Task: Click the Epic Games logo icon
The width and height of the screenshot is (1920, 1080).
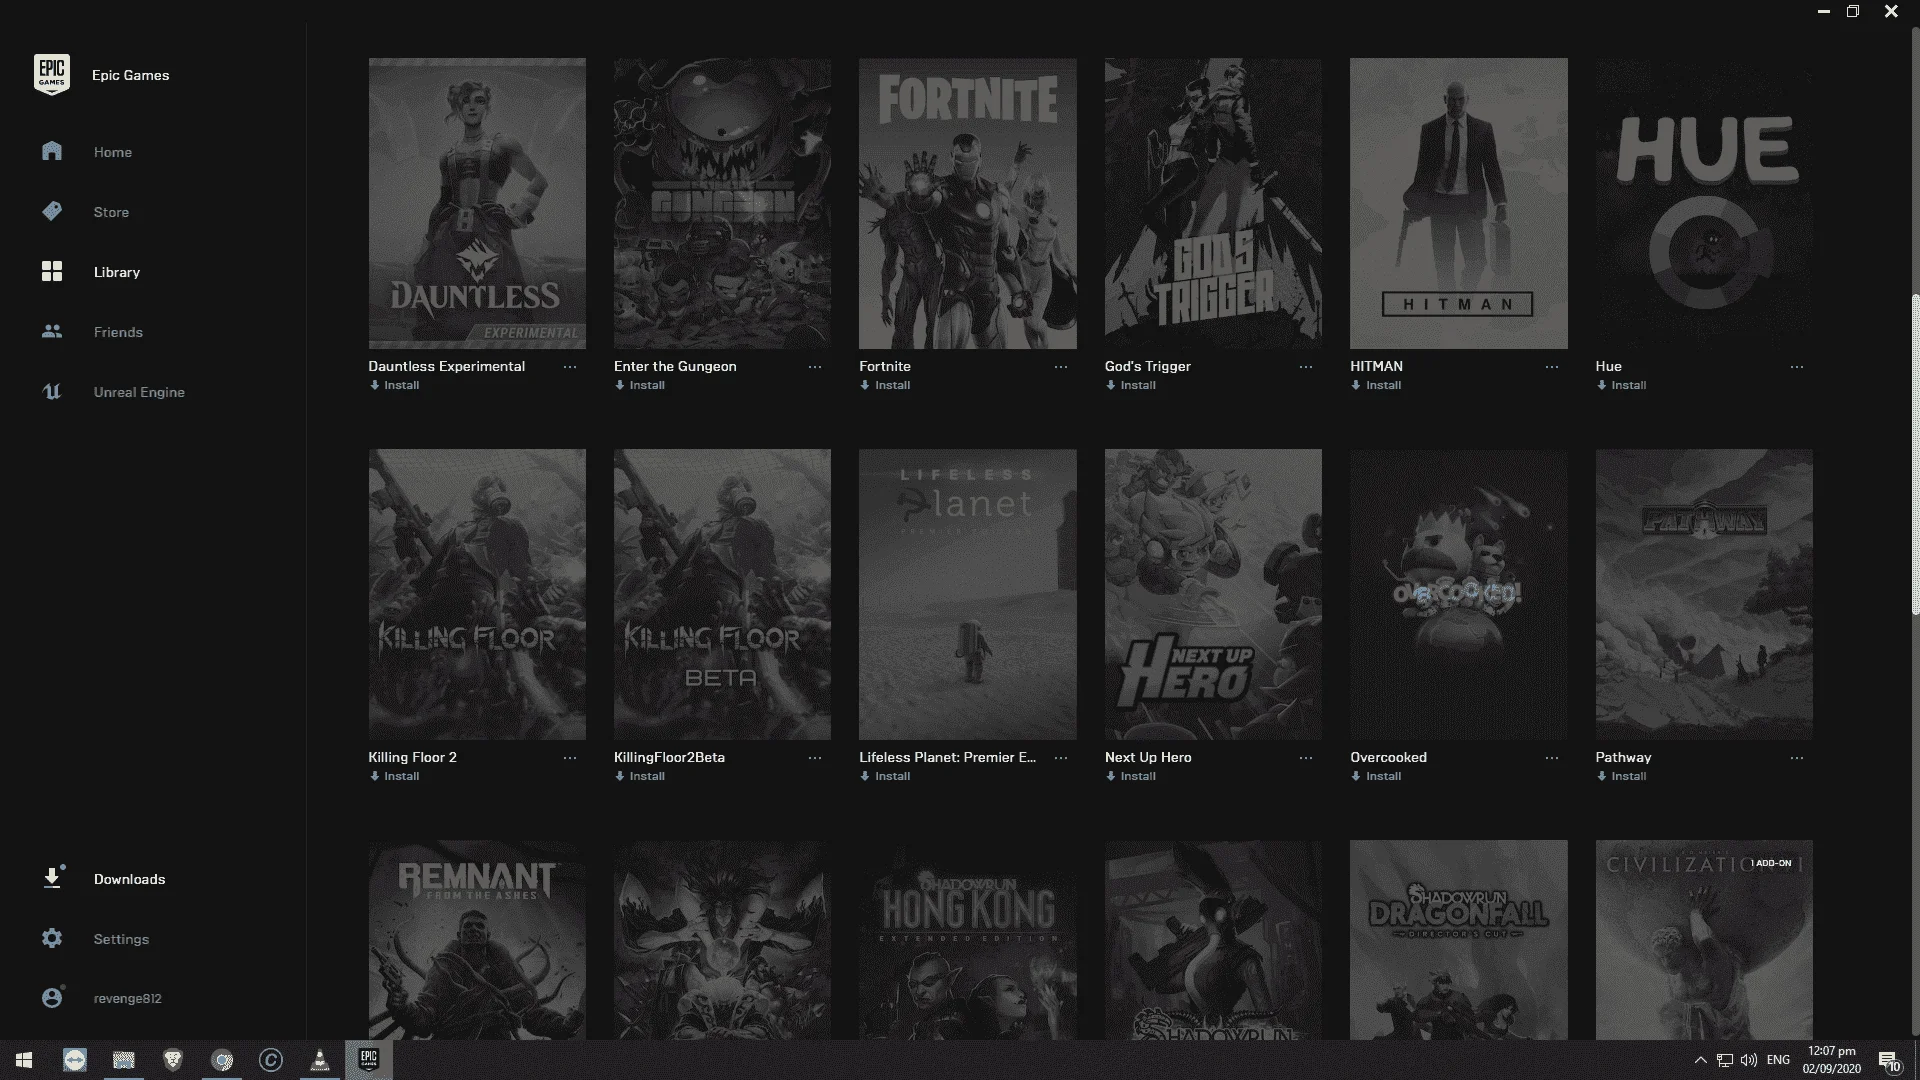Action: (x=52, y=75)
